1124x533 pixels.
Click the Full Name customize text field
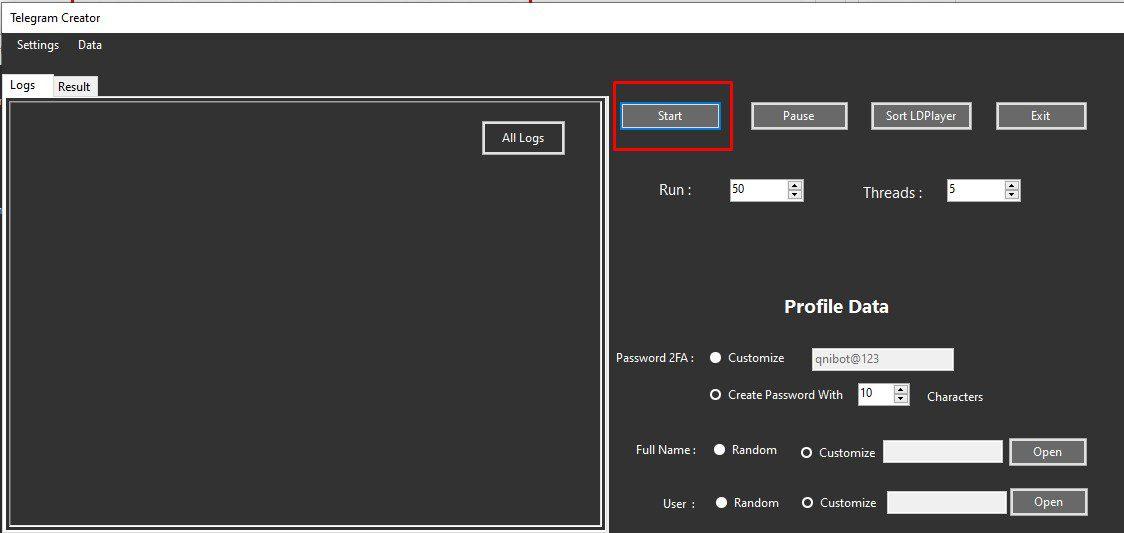point(943,452)
